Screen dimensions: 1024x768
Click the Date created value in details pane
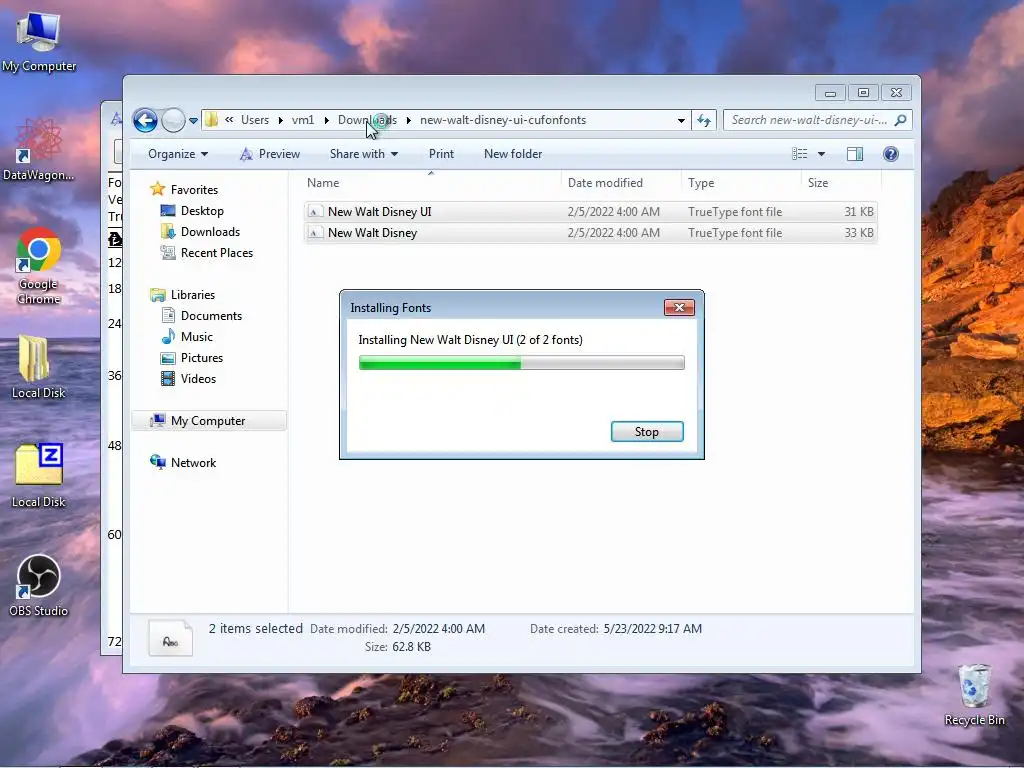[x=652, y=629]
